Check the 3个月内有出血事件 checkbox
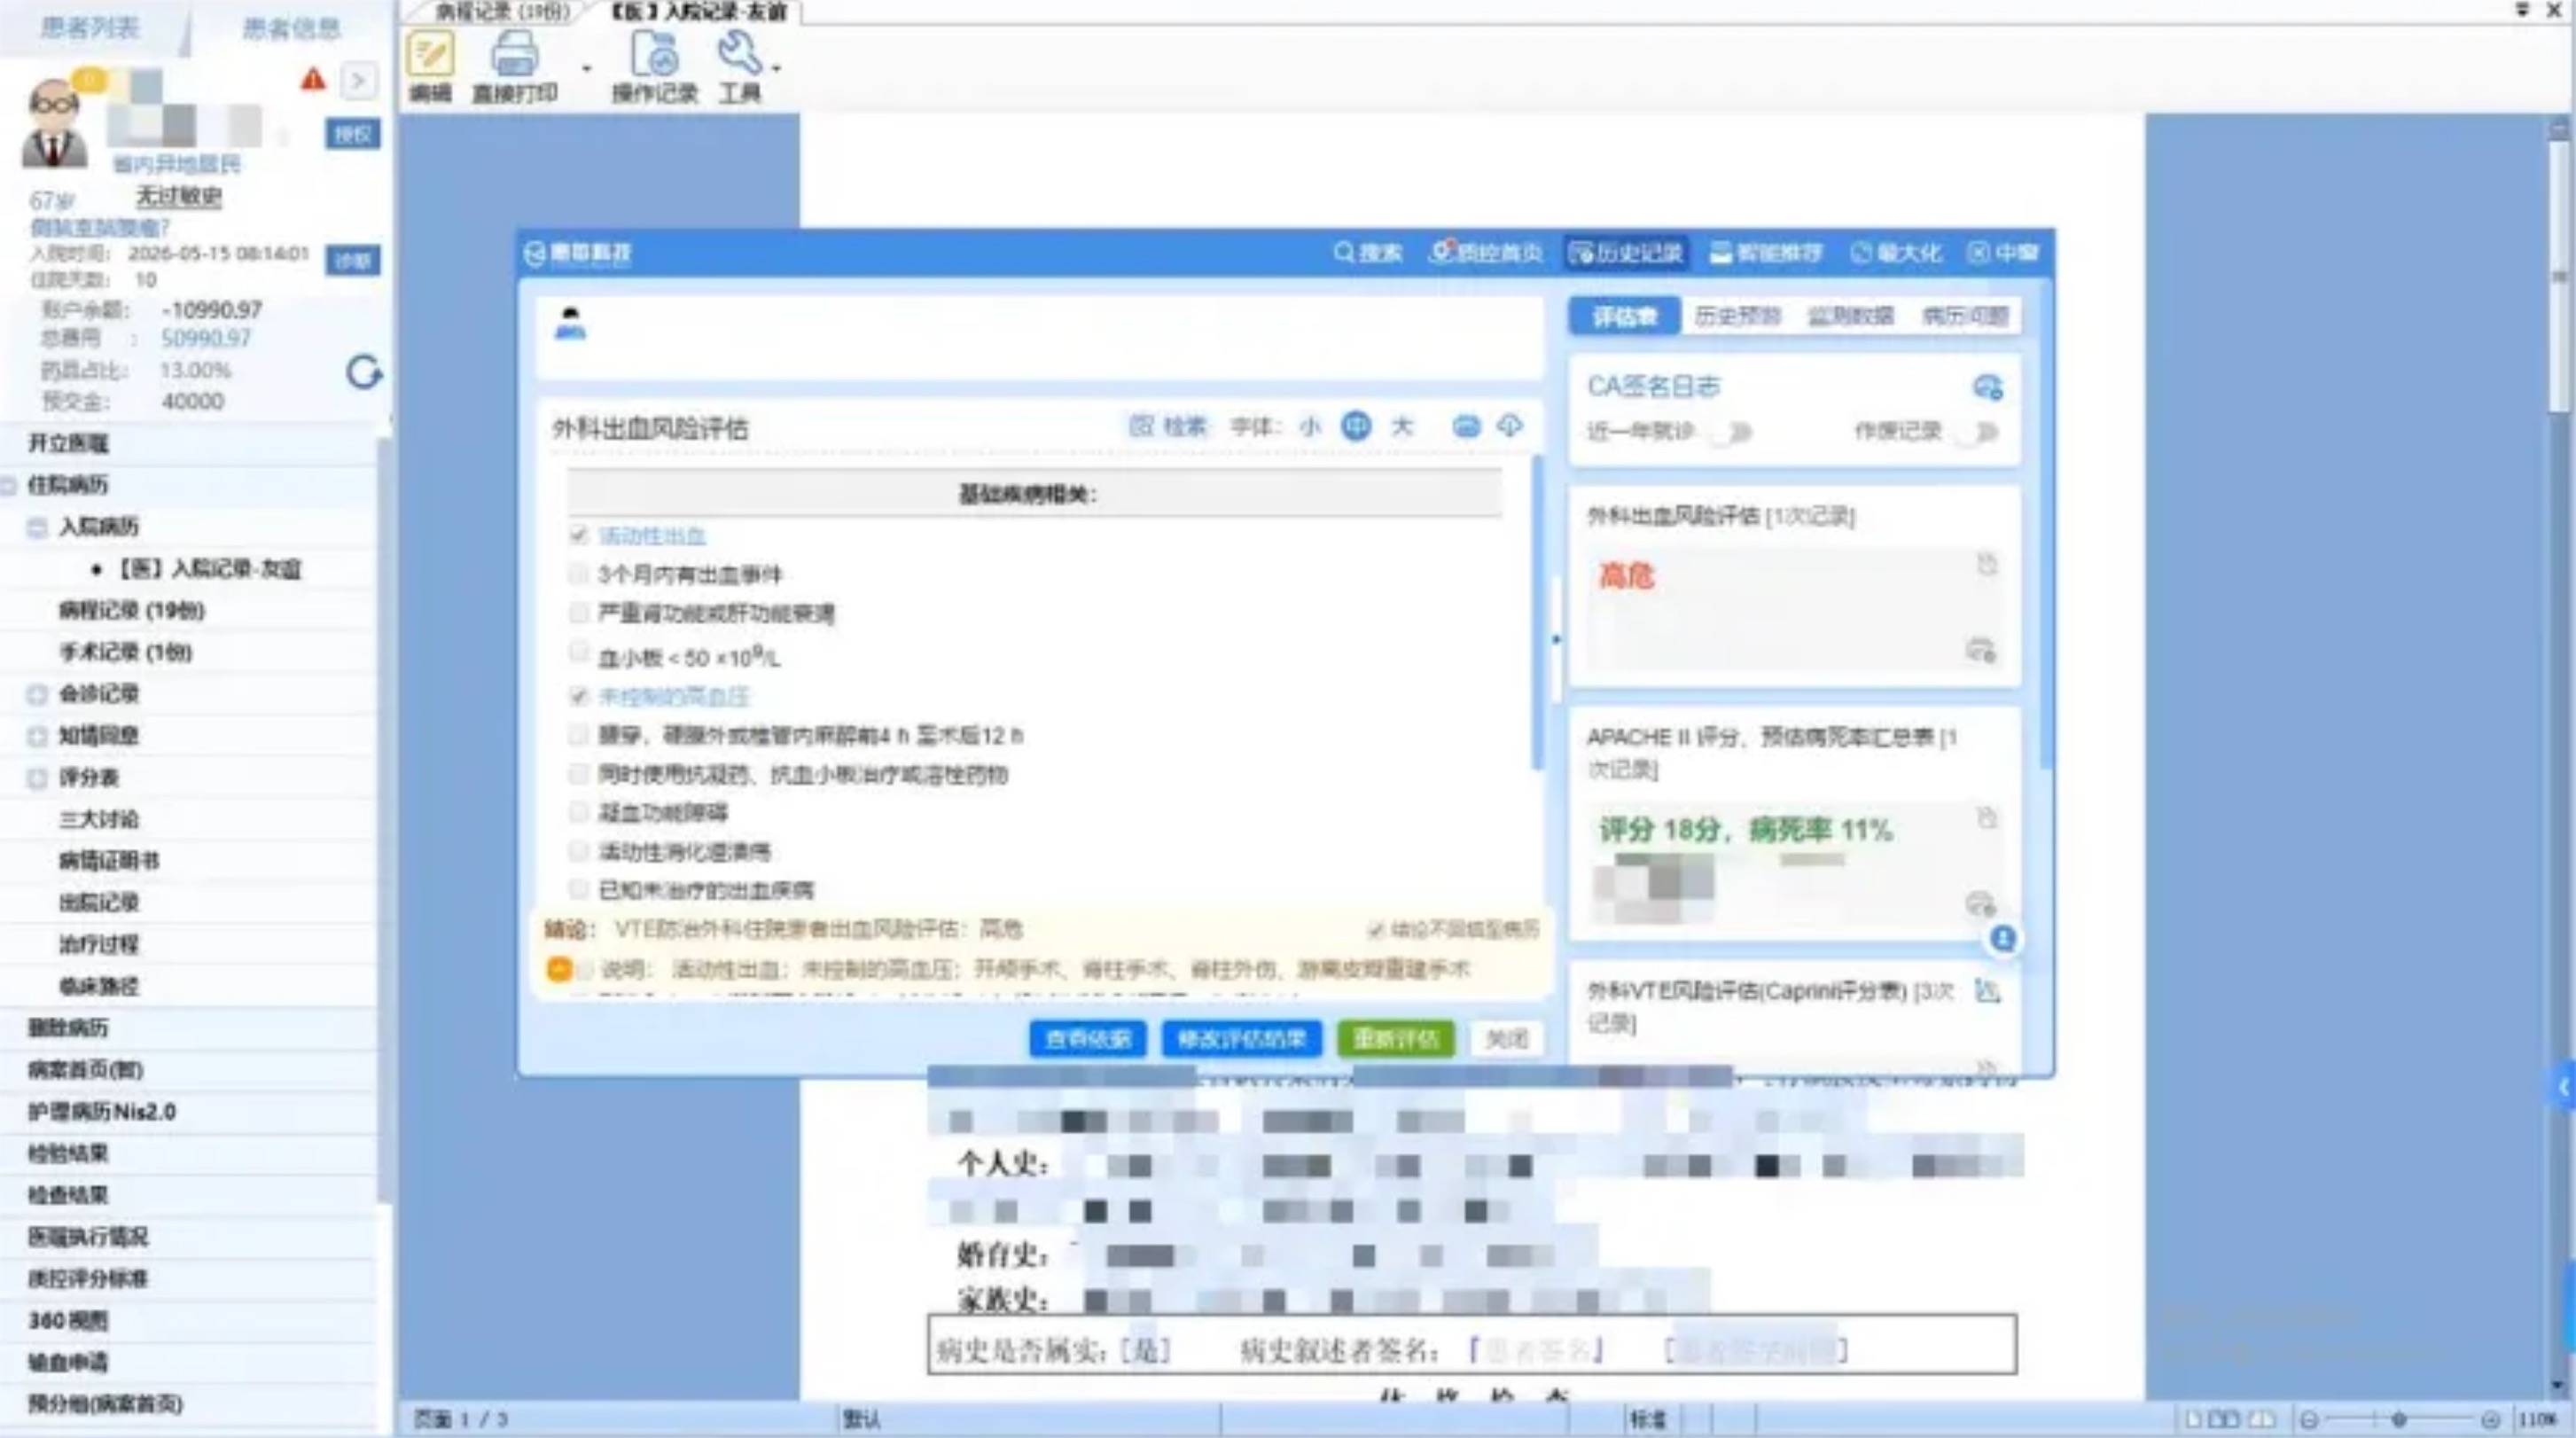 578,574
